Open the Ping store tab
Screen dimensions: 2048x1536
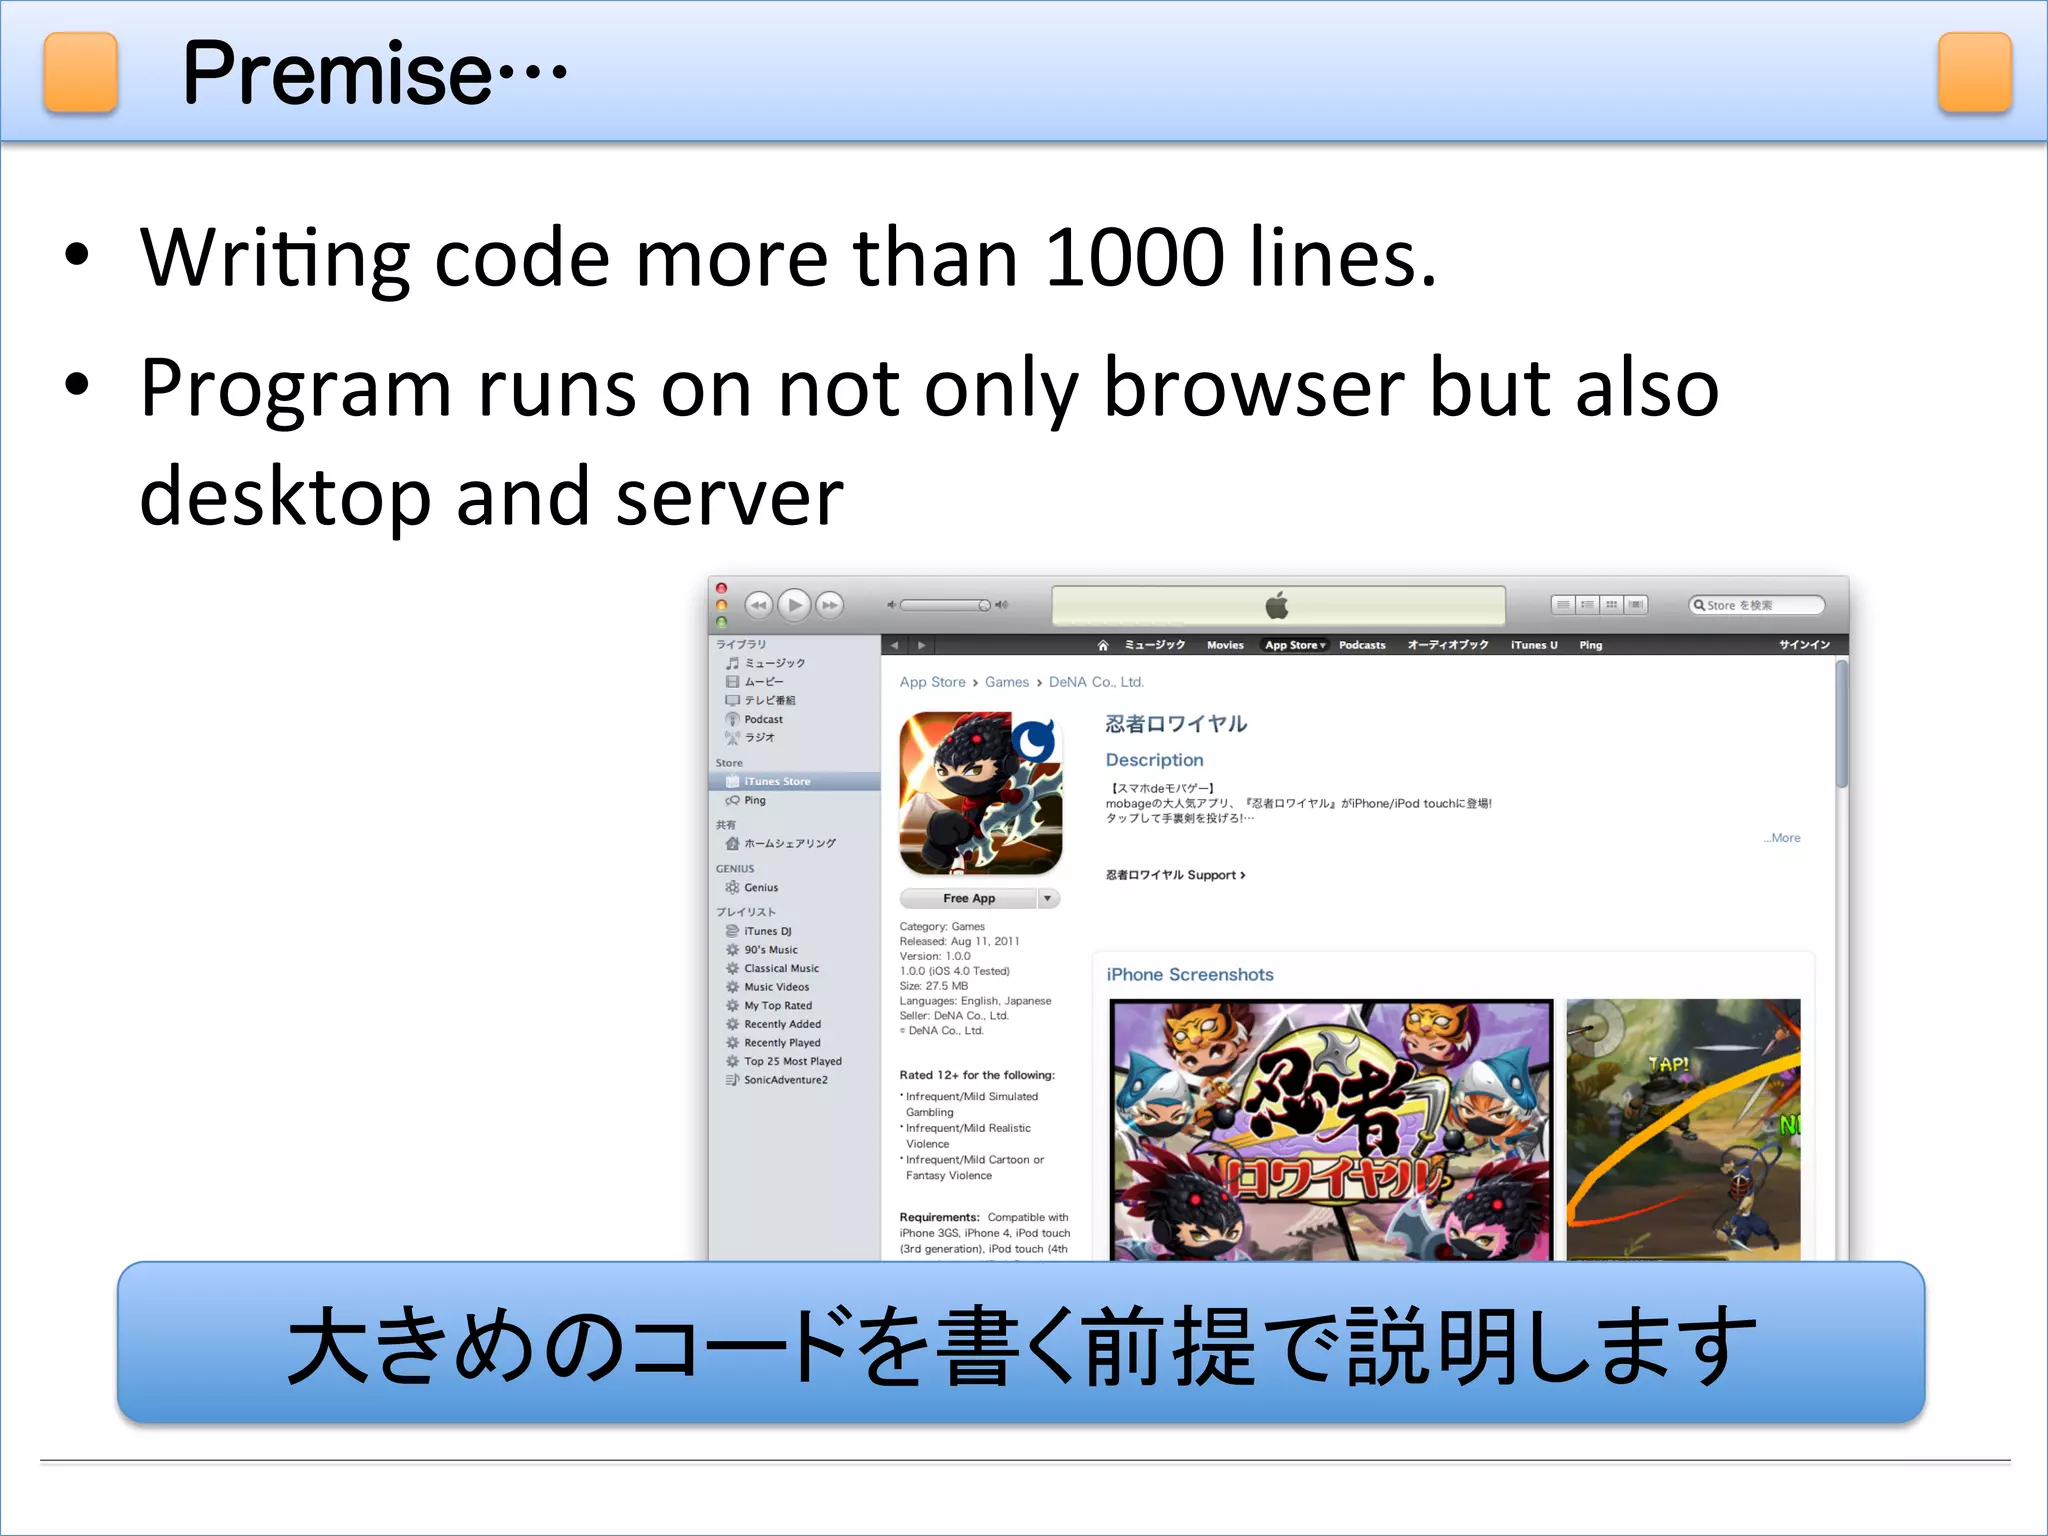tap(1591, 645)
